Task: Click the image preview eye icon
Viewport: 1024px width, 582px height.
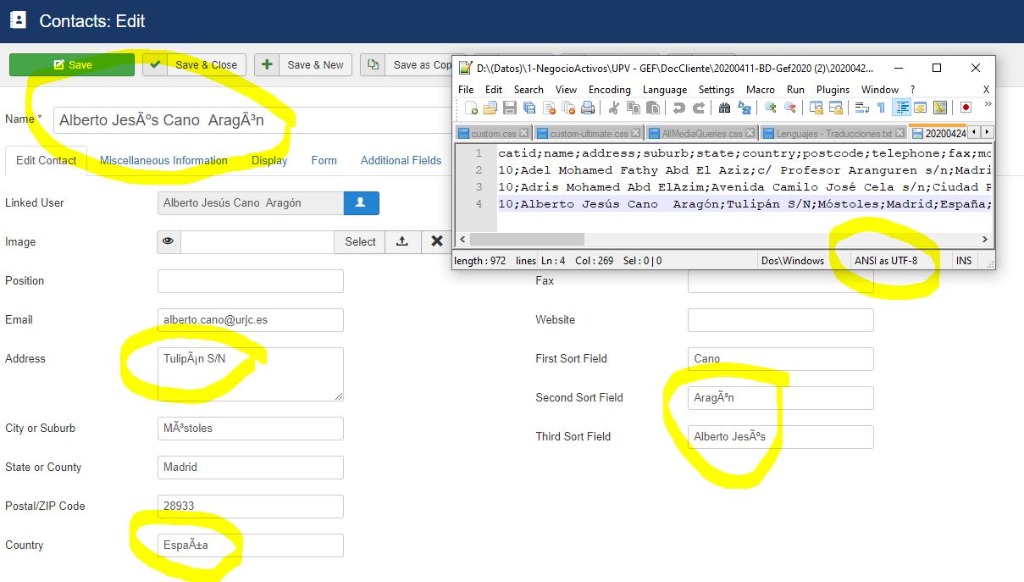Action: [x=168, y=241]
